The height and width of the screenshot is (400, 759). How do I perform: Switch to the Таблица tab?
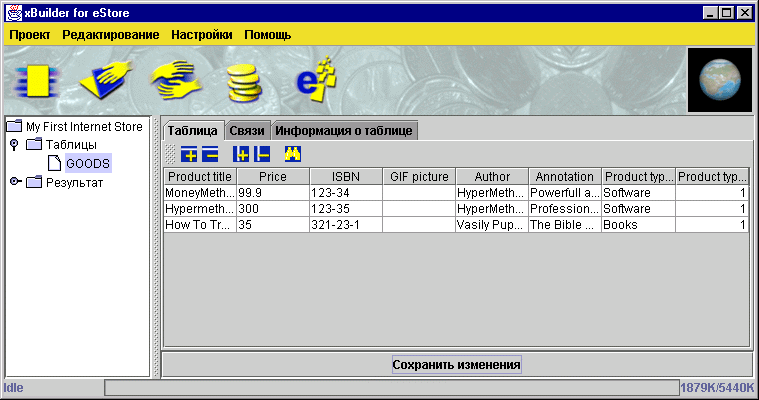193,131
